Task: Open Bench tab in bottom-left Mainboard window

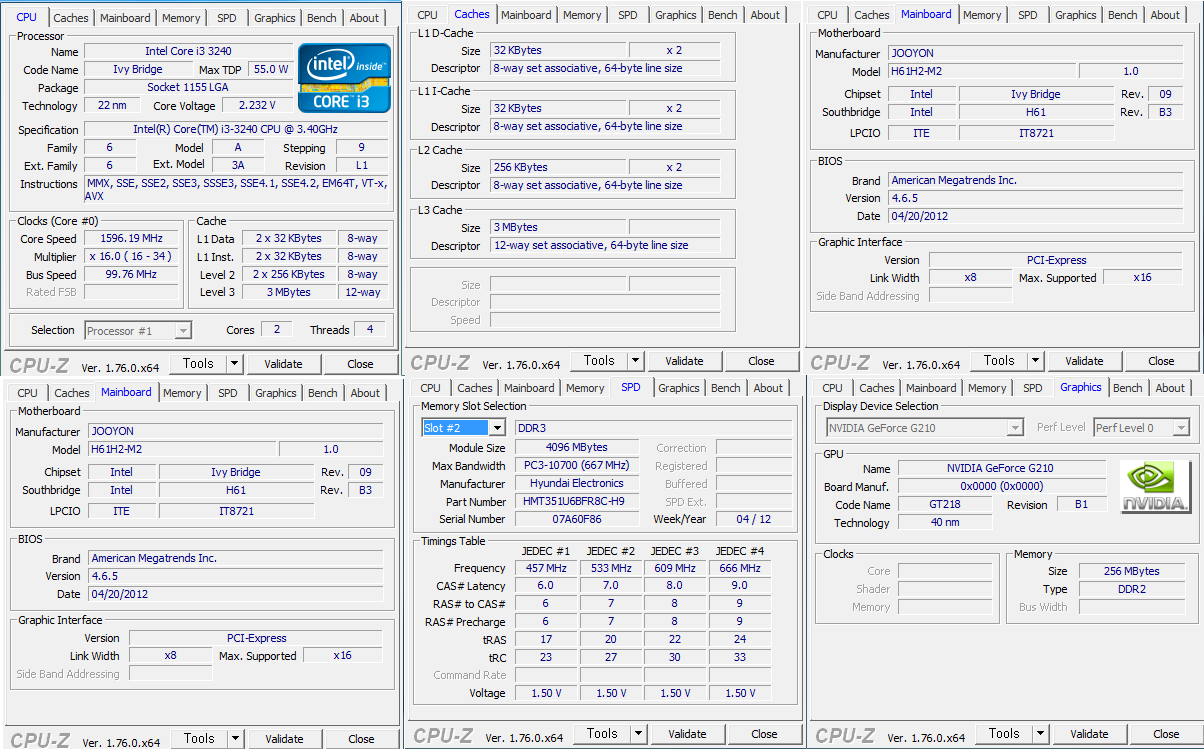Action: 323,393
